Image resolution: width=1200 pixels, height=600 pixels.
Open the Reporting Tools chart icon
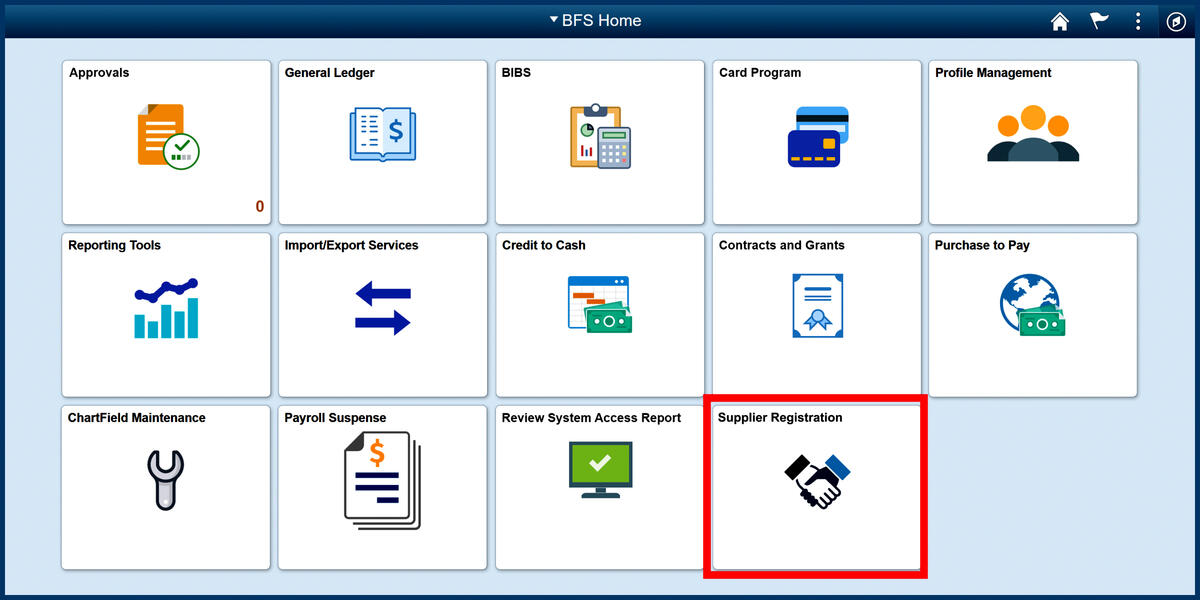(x=166, y=308)
